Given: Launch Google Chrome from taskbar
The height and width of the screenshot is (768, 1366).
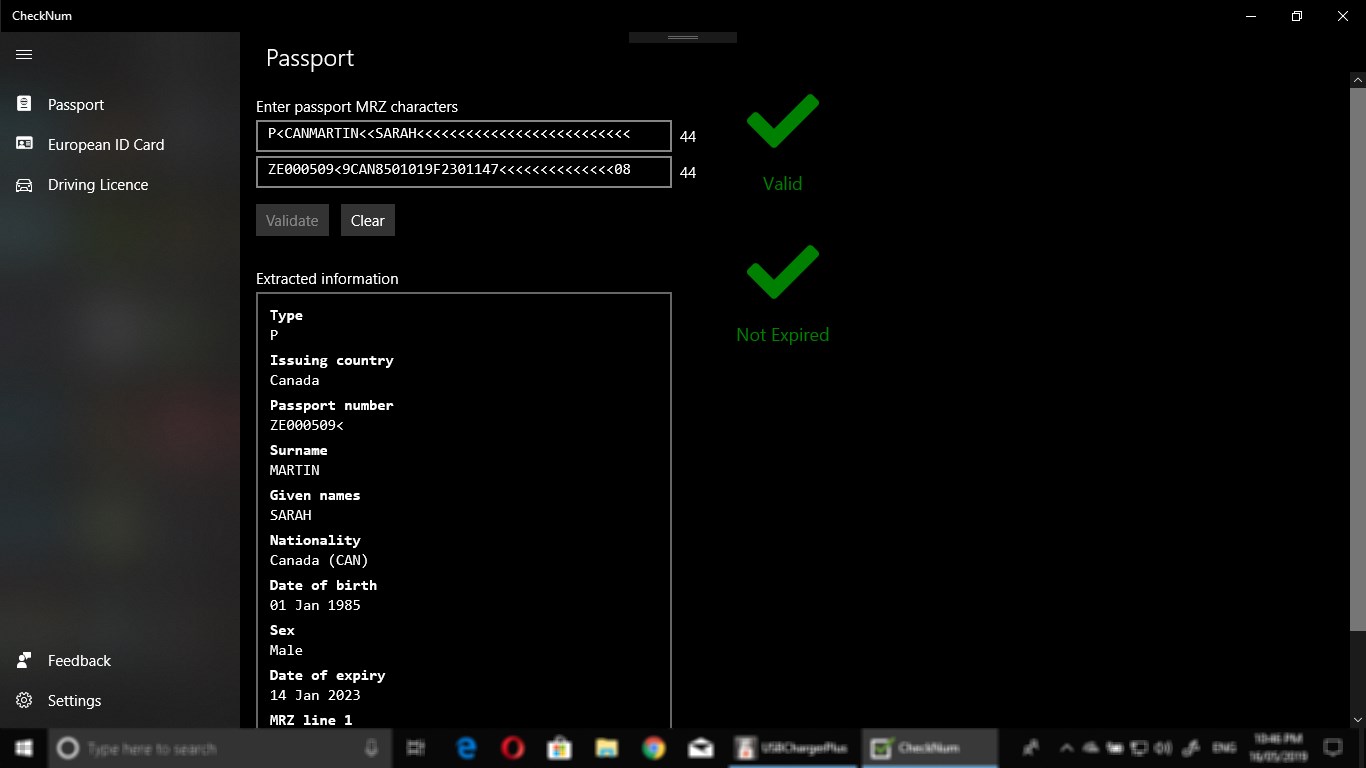Looking at the screenshot, I should 653,748.
